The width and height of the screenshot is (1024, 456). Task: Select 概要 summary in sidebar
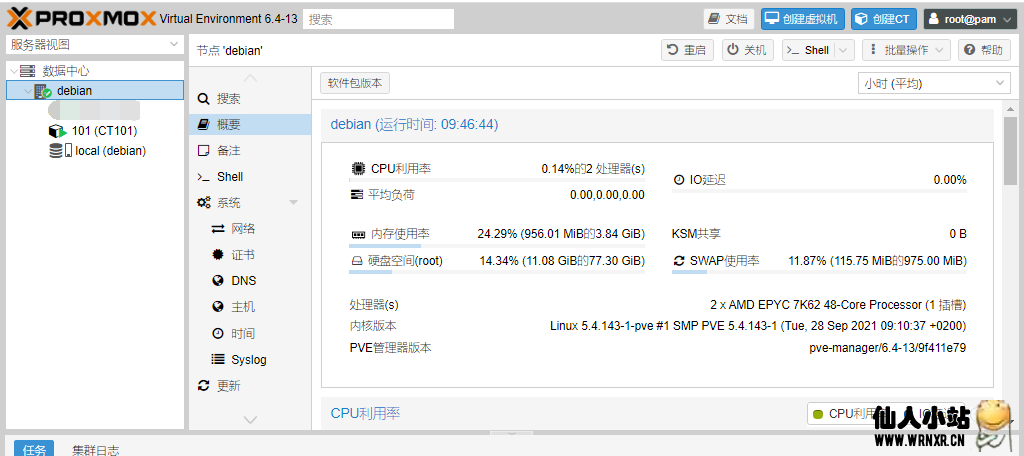250,124
